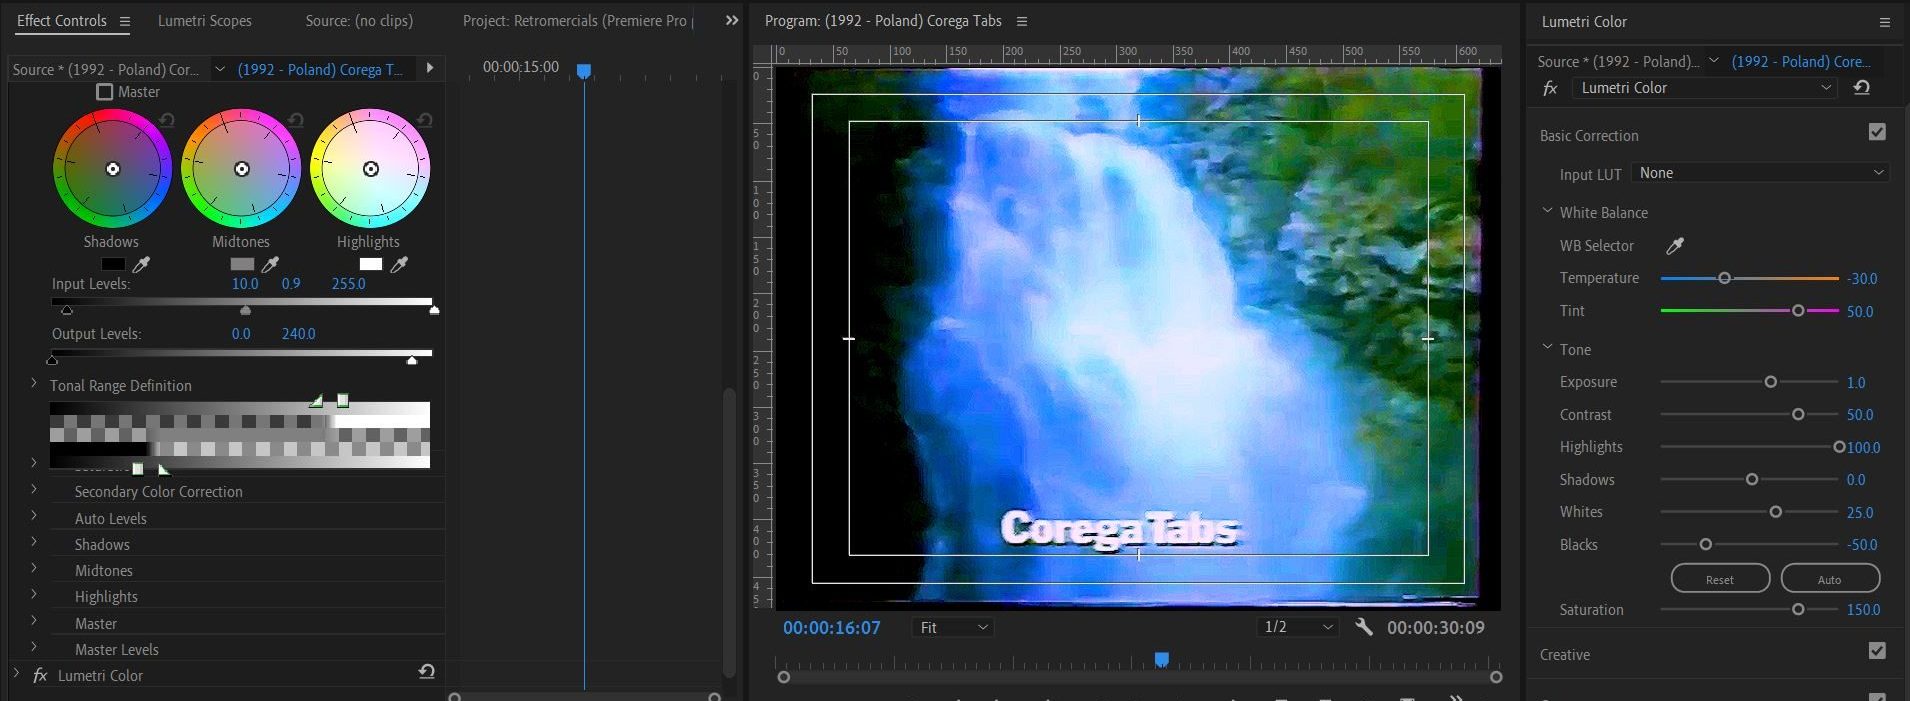Click the Contrast slider handle
Image resolution: width=1910 pixels, height=701 pixels.
point(1798,414)
